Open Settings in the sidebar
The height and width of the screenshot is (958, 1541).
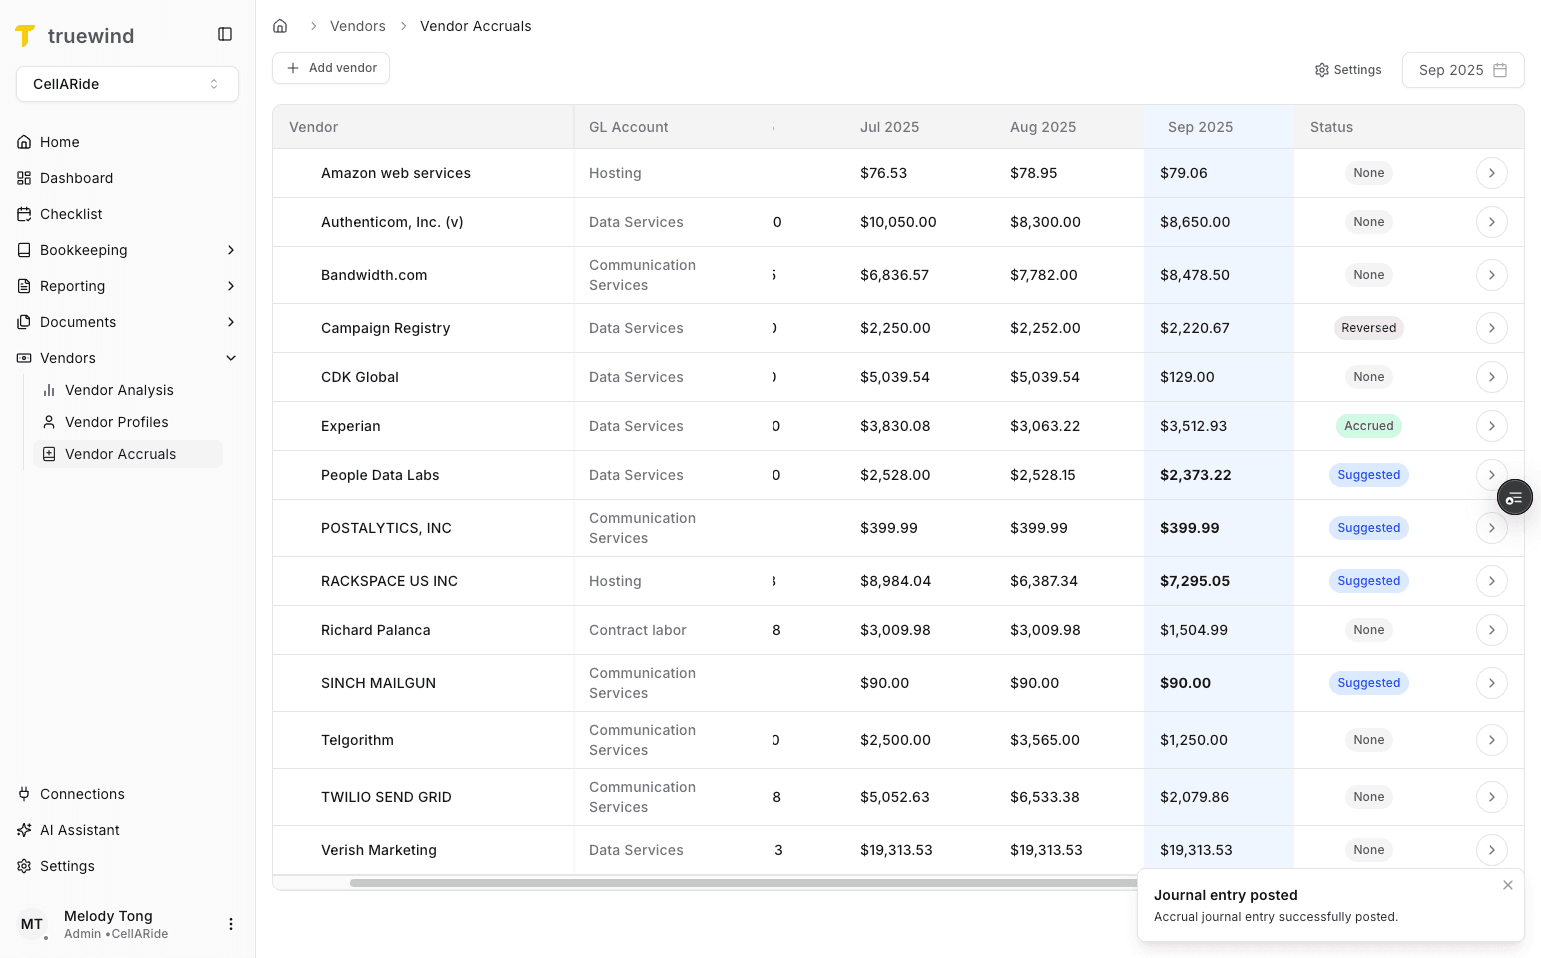(x=127, y=866)
